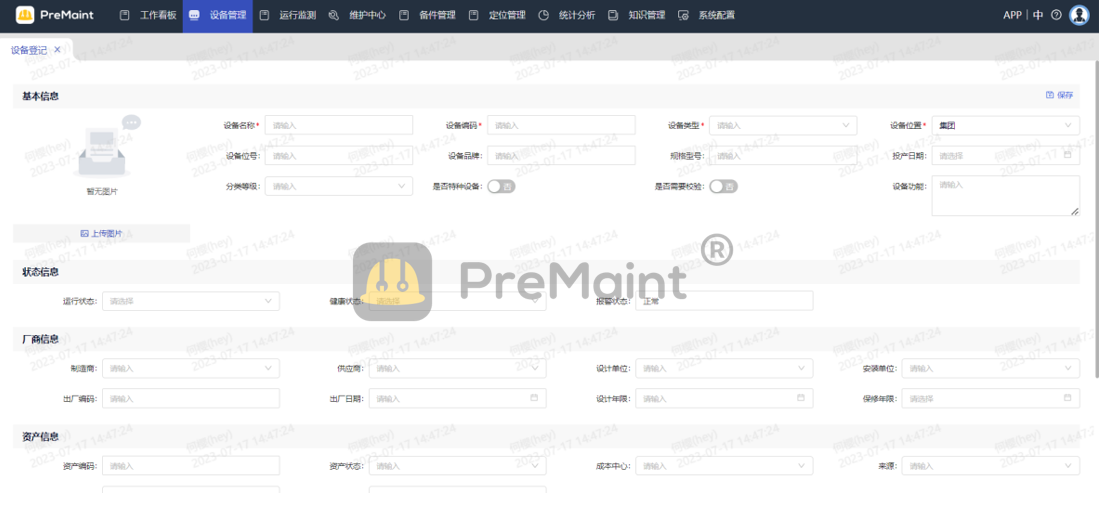Click calendar icon in 出厂日期 field
The width and height of the screenshot is (1099, 519).
534,398
